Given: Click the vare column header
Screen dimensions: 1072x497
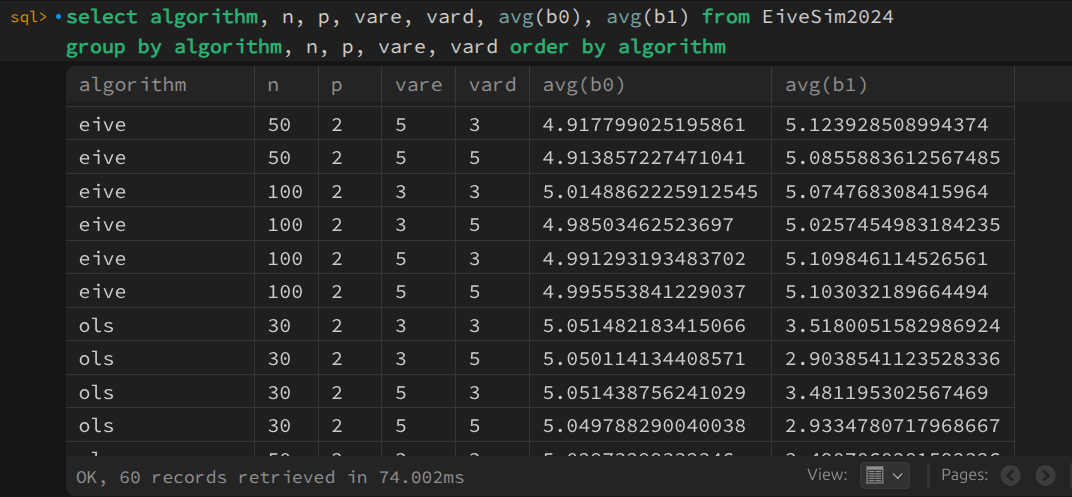Looking at the screenshot, I should [418, 85].
